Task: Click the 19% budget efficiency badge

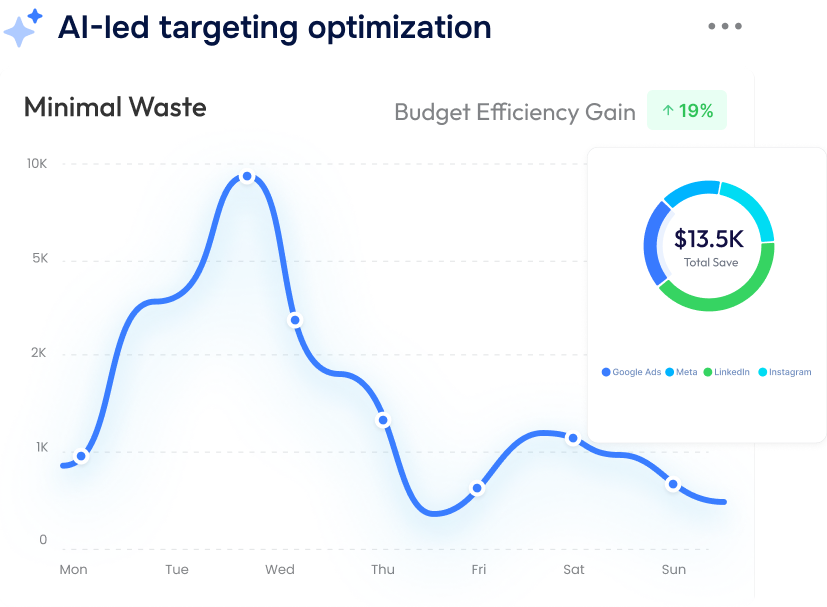Action: coord(687,111)
